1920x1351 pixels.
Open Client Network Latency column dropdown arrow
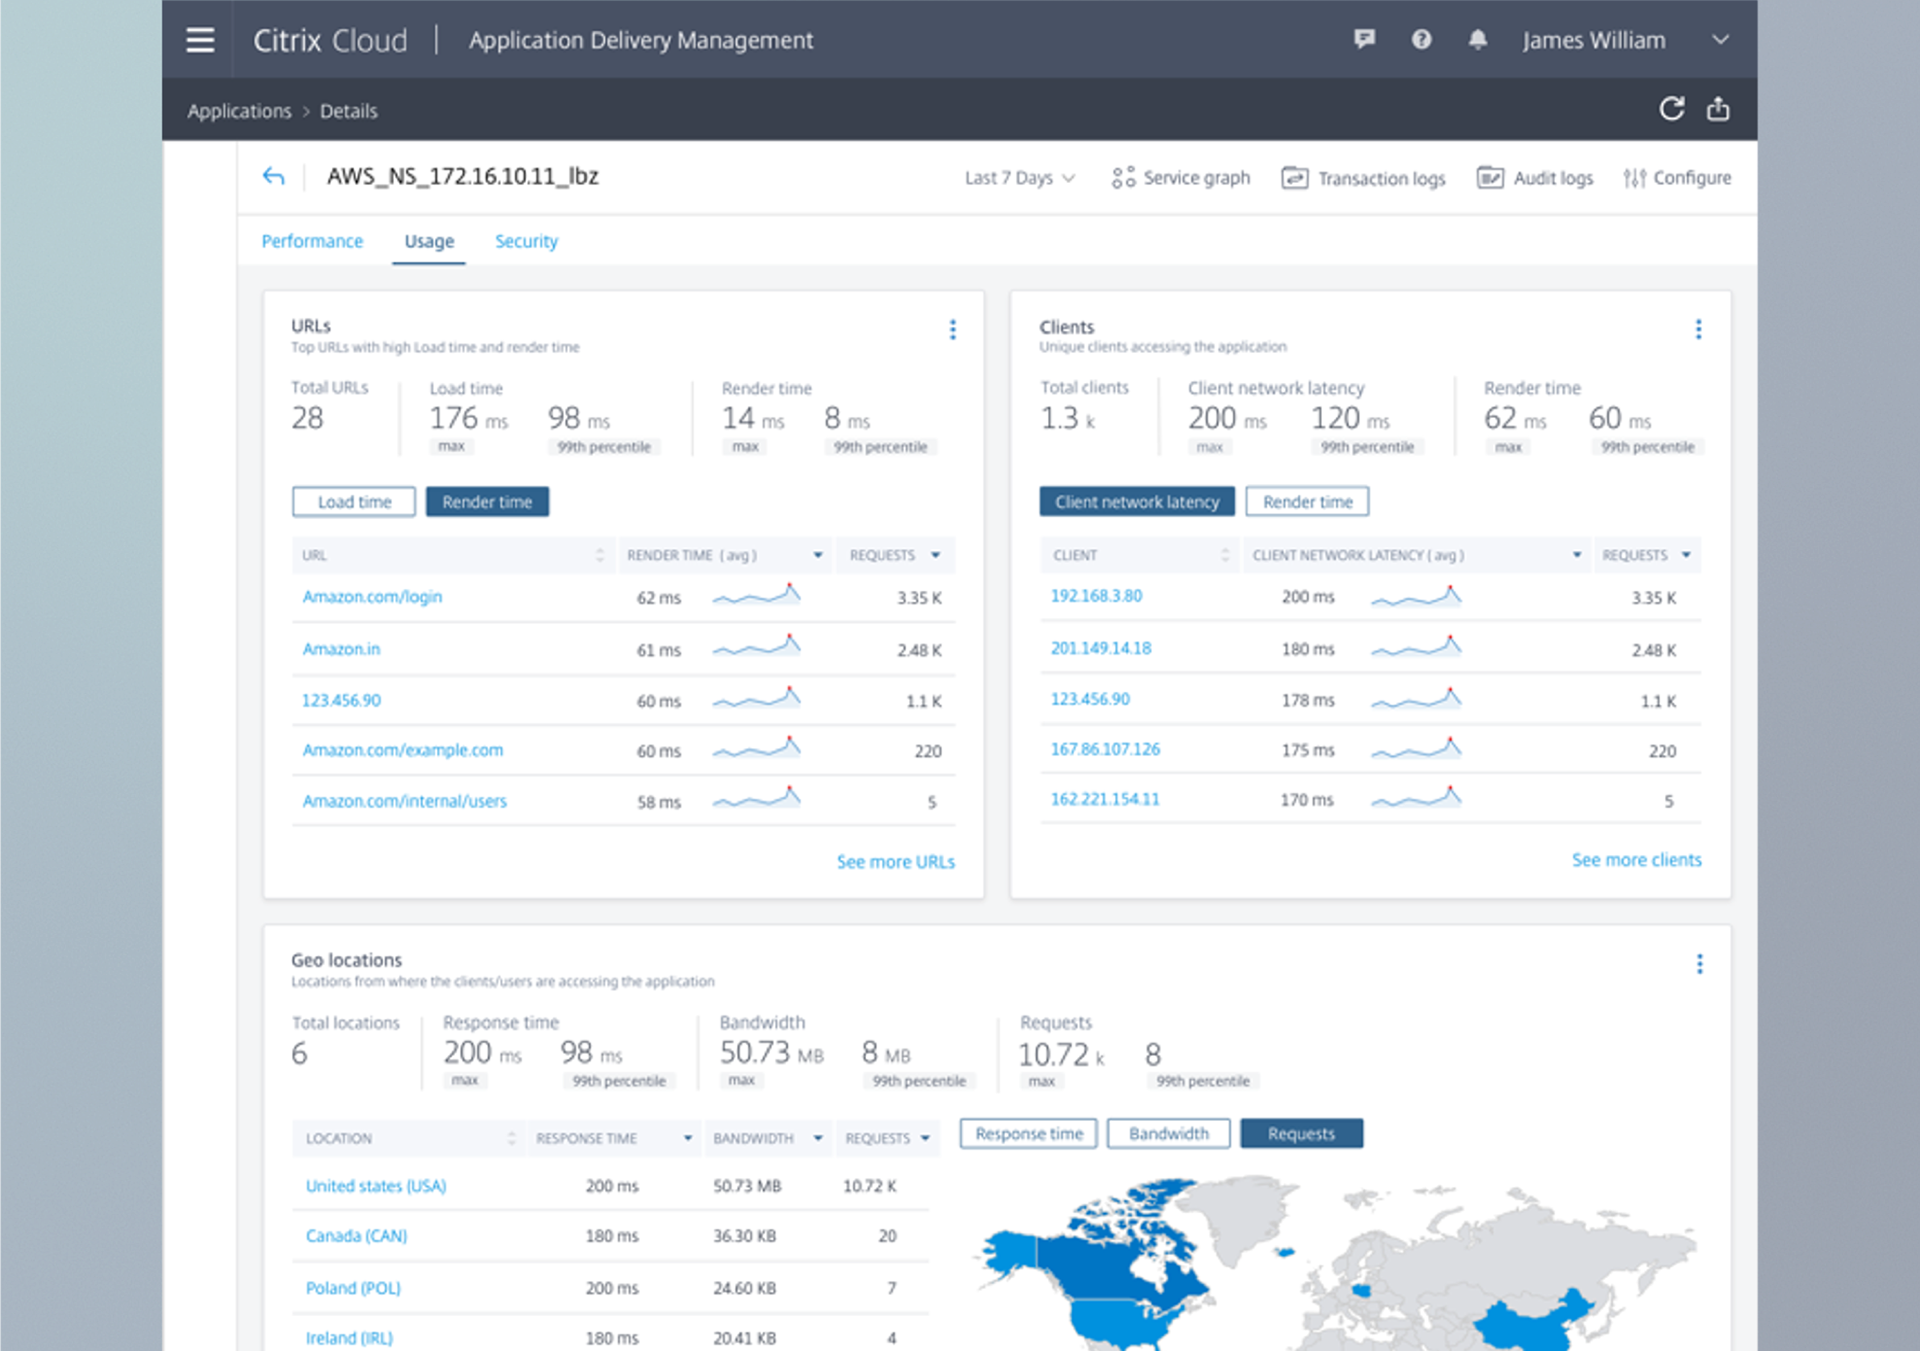pos(1577,555)
